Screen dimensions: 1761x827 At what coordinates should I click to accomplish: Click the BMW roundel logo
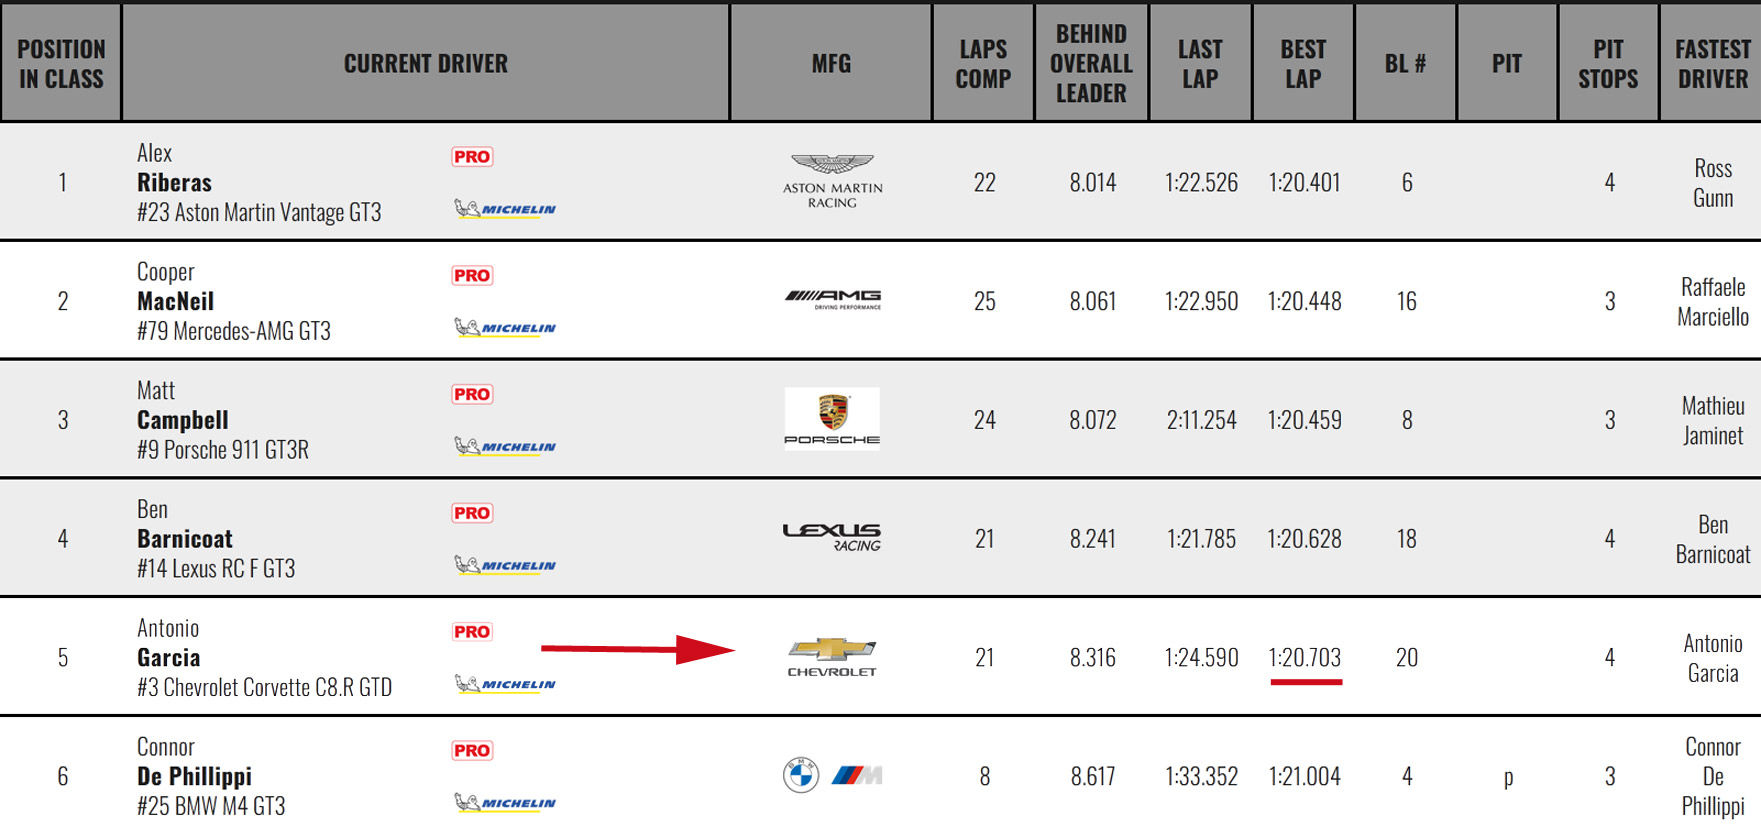coord(801,775)
